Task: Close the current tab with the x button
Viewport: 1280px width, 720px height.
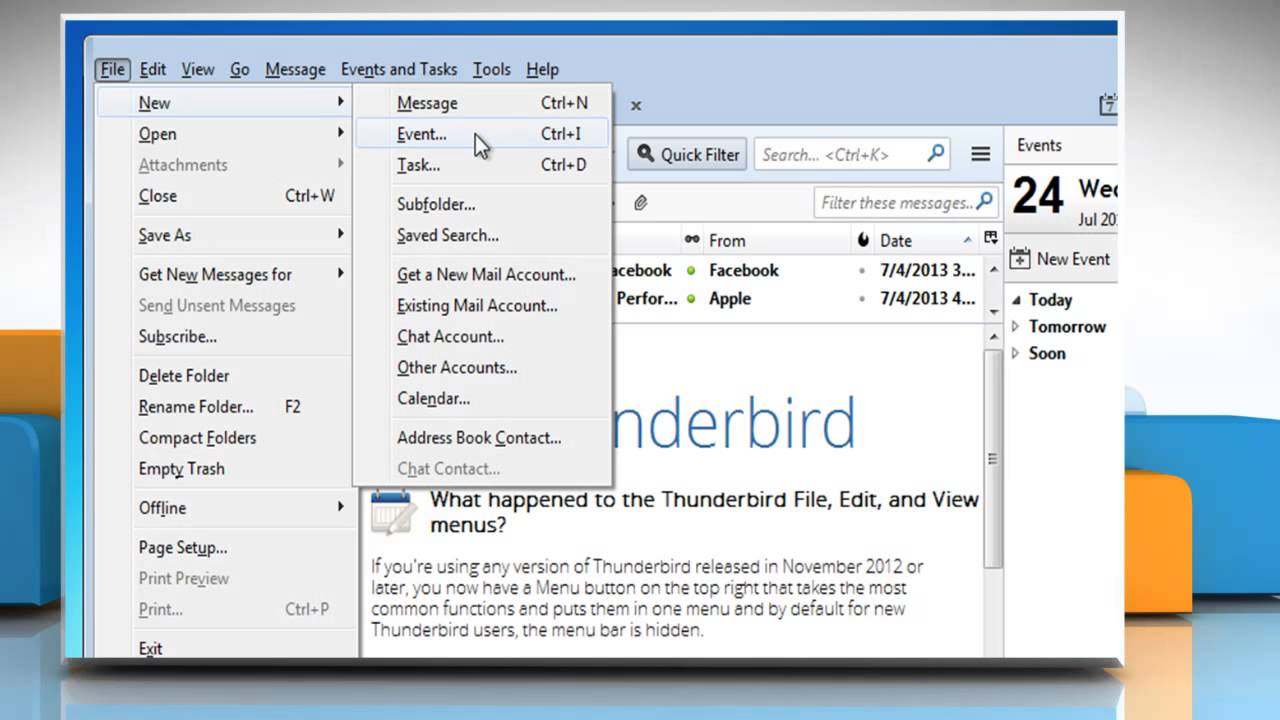Action: point(636,105)
